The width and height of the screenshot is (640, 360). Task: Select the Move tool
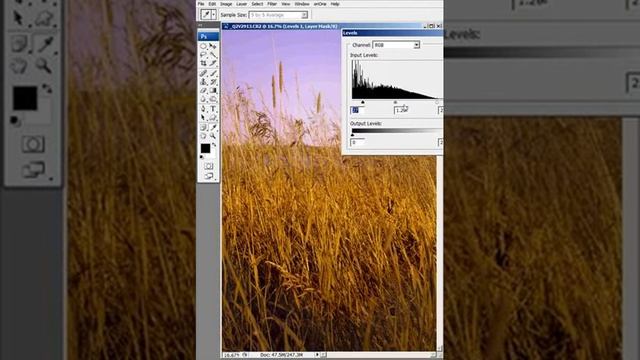[213, 46]
